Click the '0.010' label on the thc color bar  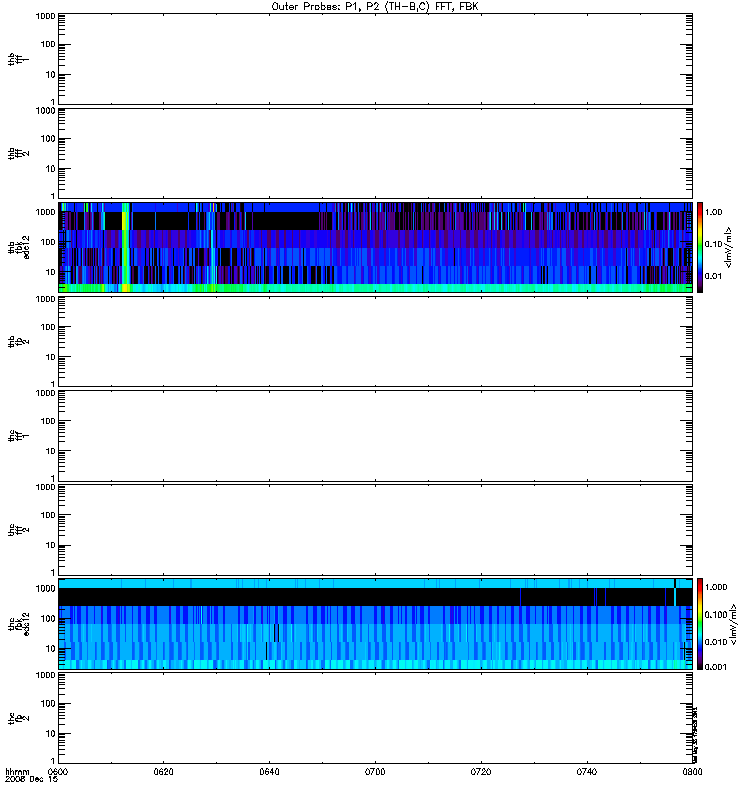(x=716, y=642)
